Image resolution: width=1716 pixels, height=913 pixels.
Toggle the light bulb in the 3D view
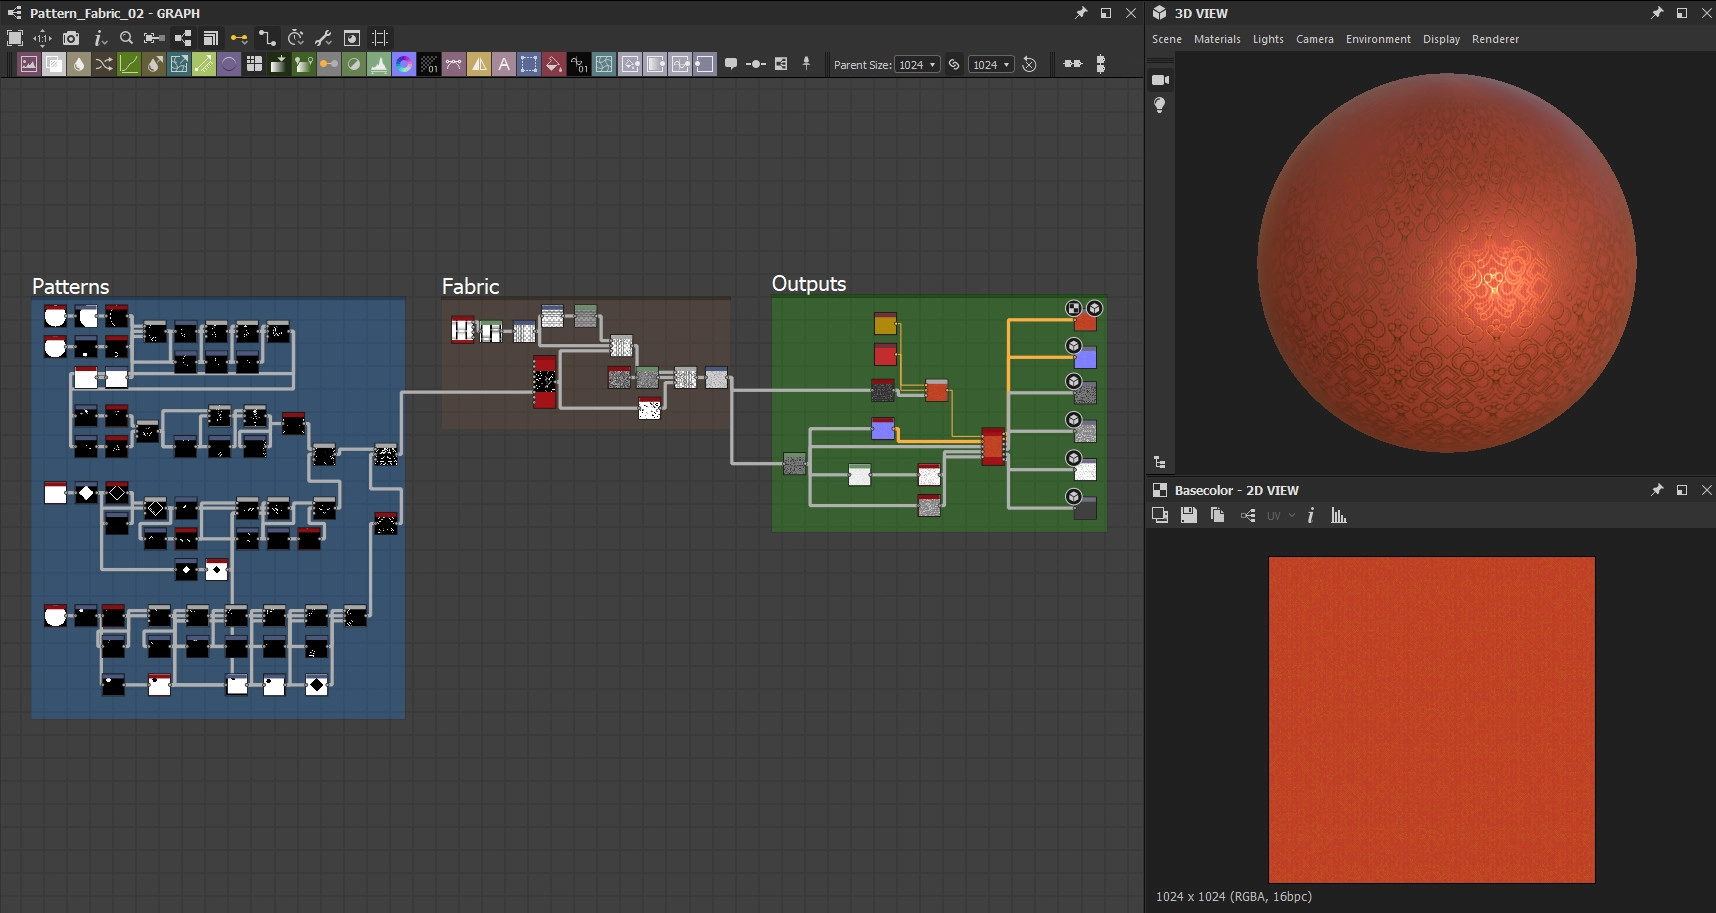point(1160,105)
